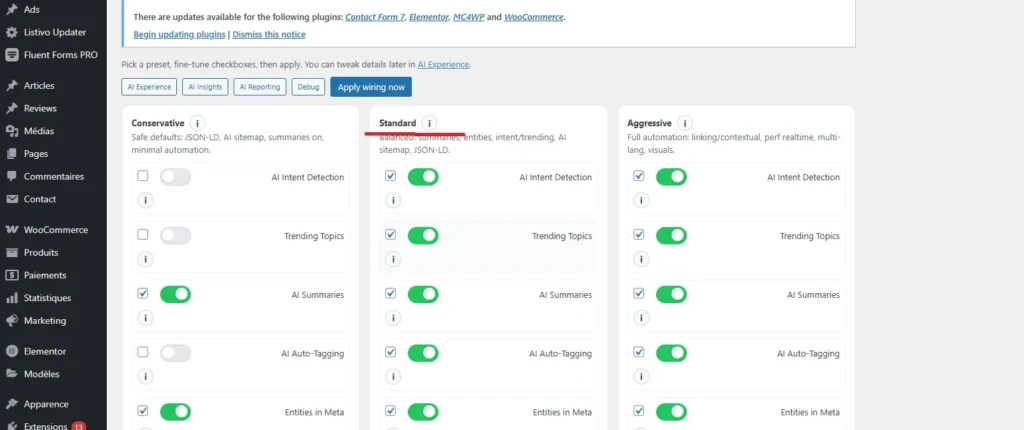Click the Marketing megaphone icon in sidebar
Image resolution: width=1024 pixels, height=430 pixels.
coord(12,321)
